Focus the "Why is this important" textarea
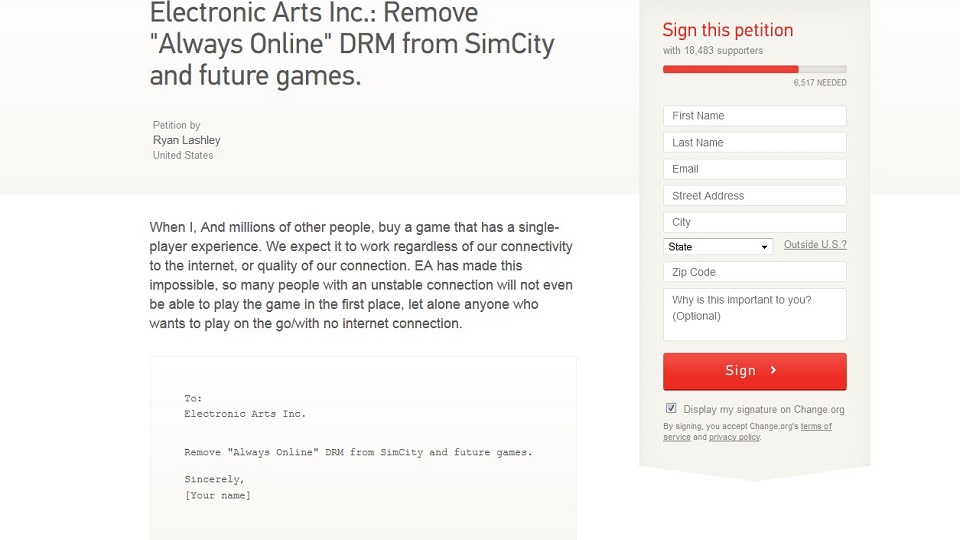Image resolution: width=960 pixels, height=540 pixels. click(x=754, y=315)
